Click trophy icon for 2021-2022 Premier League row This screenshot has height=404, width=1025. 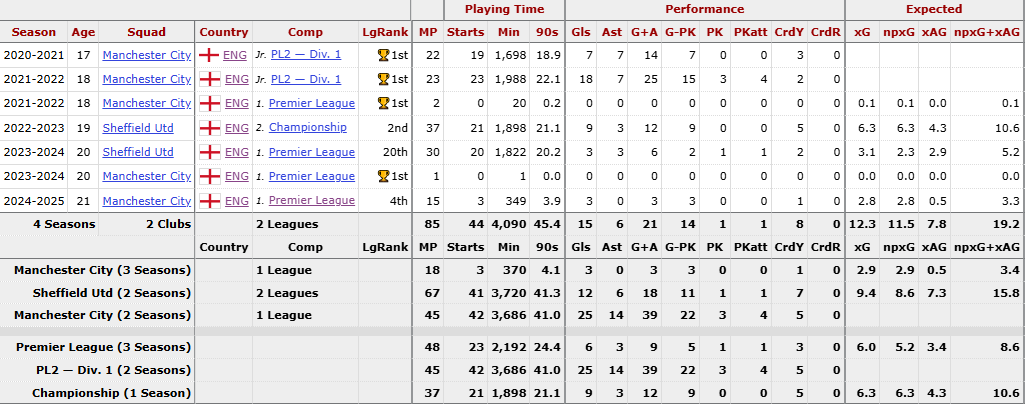(x=384, y=103)
